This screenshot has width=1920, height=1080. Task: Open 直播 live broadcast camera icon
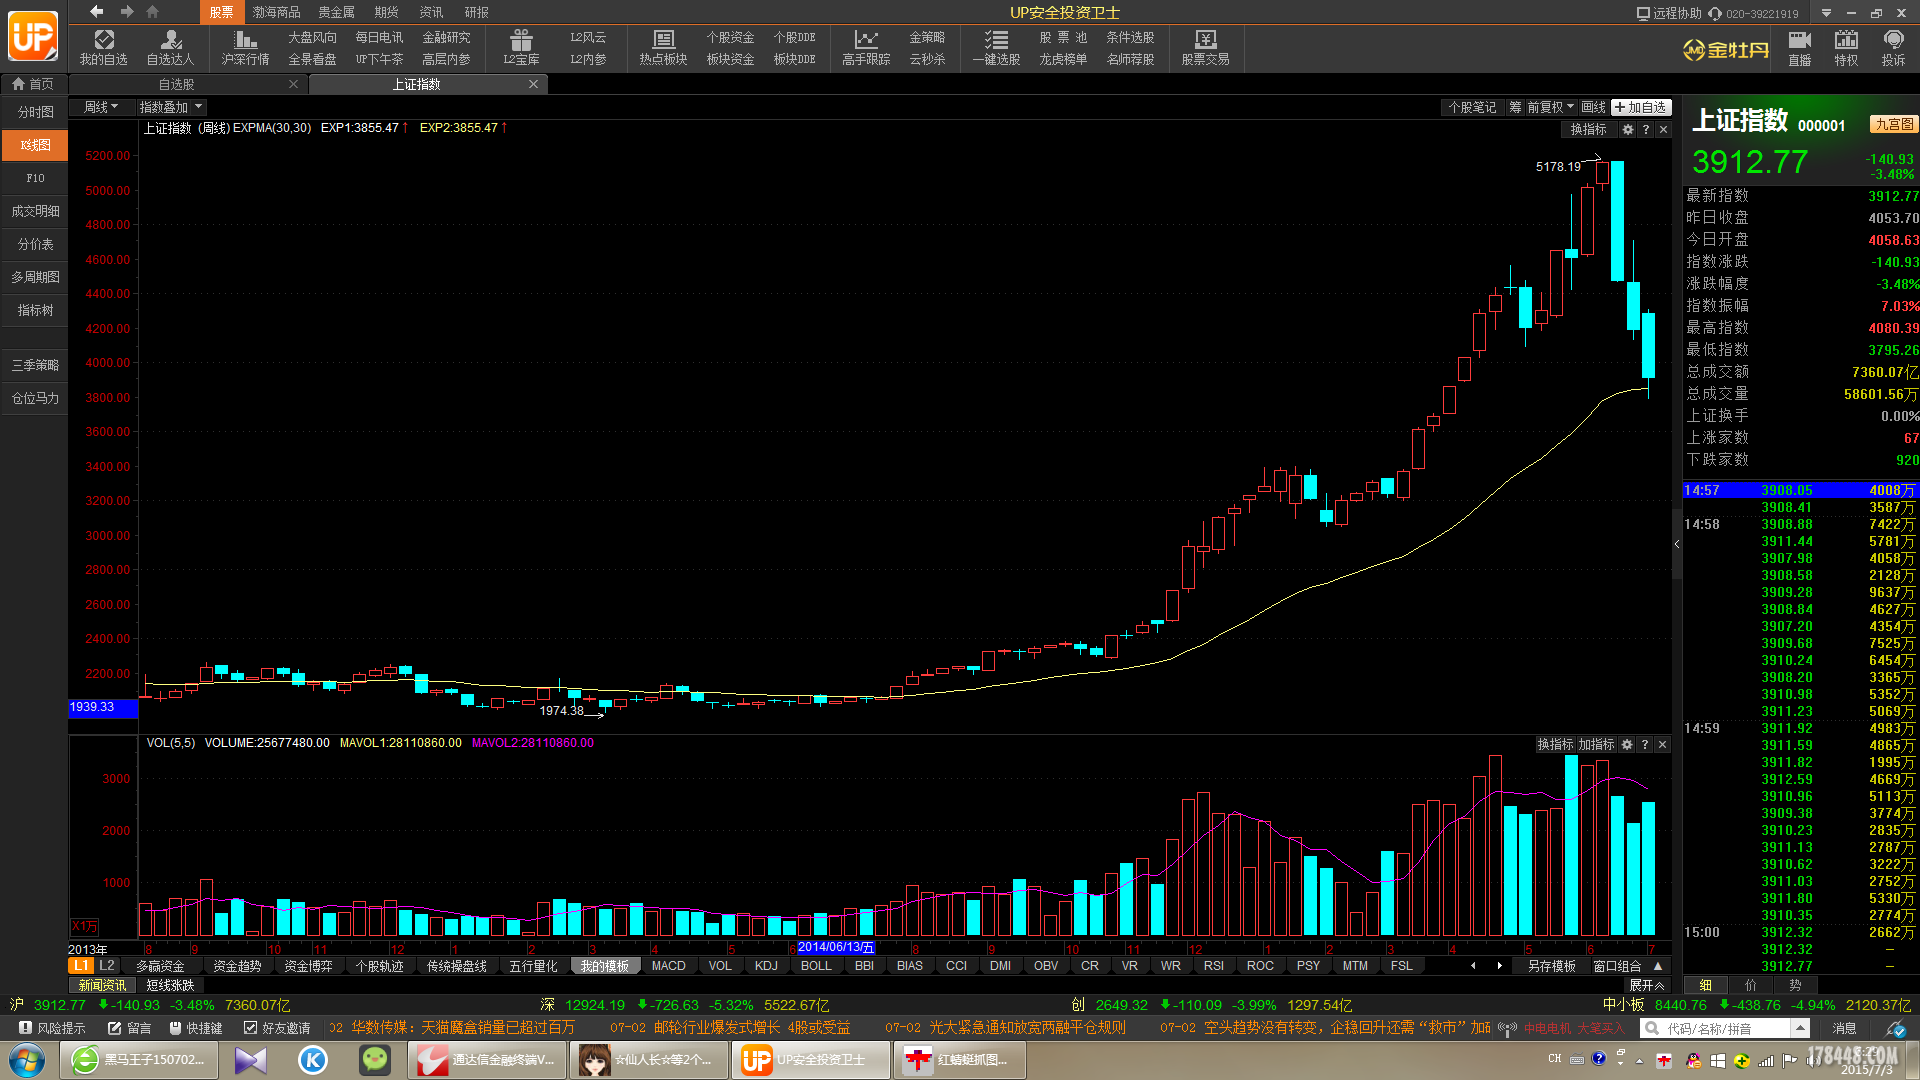[x=1799, y=47]
